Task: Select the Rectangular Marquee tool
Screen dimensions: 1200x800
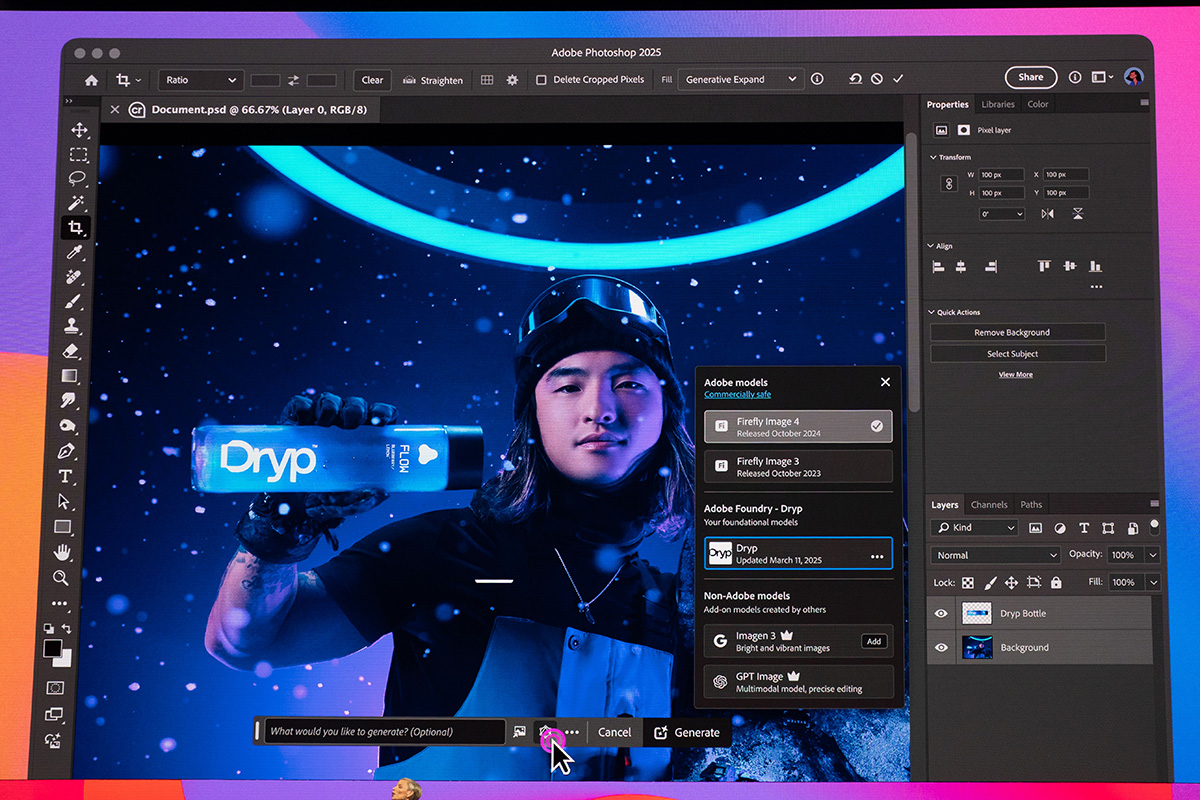Action: [x=78, y=155]
